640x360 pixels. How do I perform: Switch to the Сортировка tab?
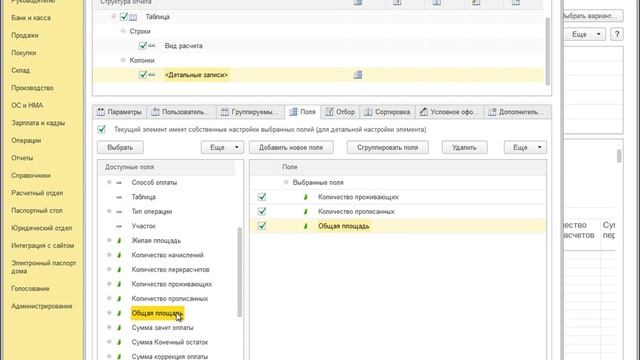[387, 112]
